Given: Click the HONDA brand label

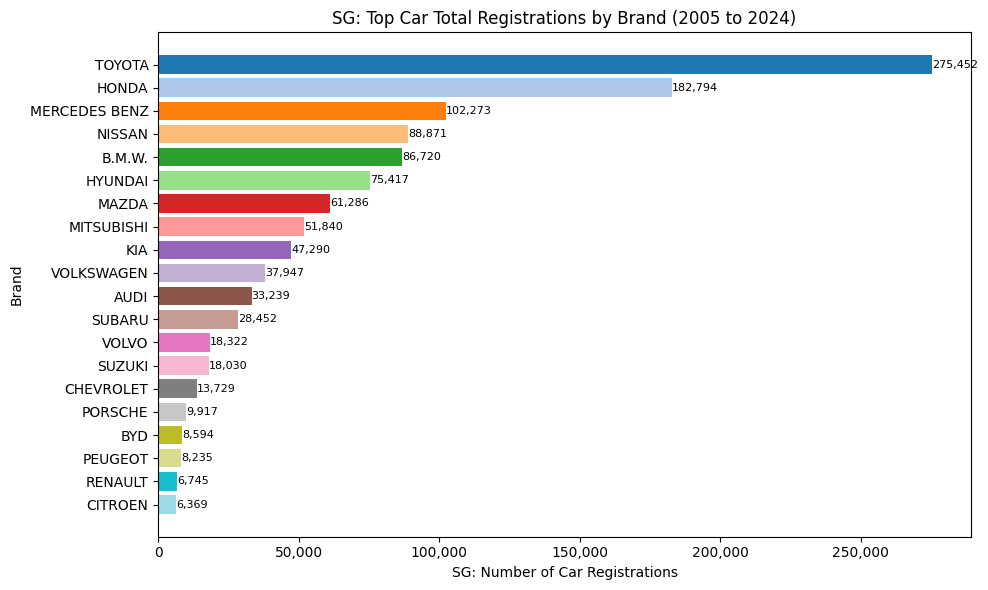Looking at the screenshot, I should (x=122, y=88).
